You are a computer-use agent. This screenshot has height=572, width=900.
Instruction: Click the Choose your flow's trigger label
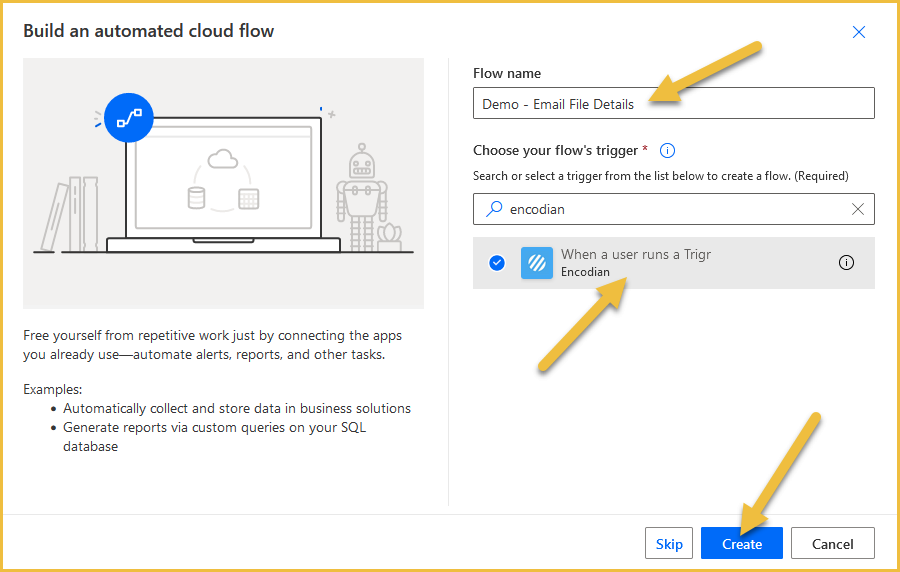555,150
